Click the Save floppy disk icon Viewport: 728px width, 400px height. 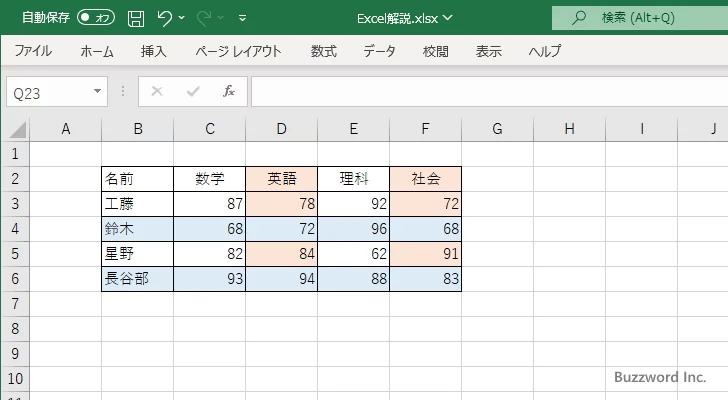(x=136, y=18)
